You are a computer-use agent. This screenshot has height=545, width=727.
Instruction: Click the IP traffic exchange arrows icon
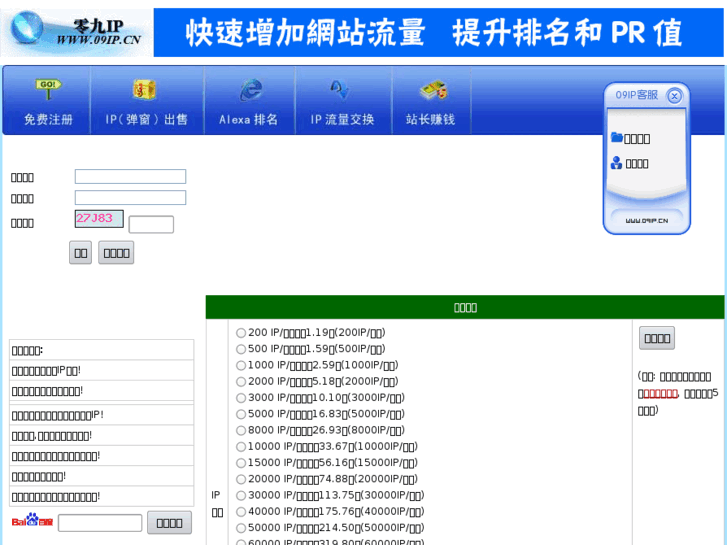340,90
